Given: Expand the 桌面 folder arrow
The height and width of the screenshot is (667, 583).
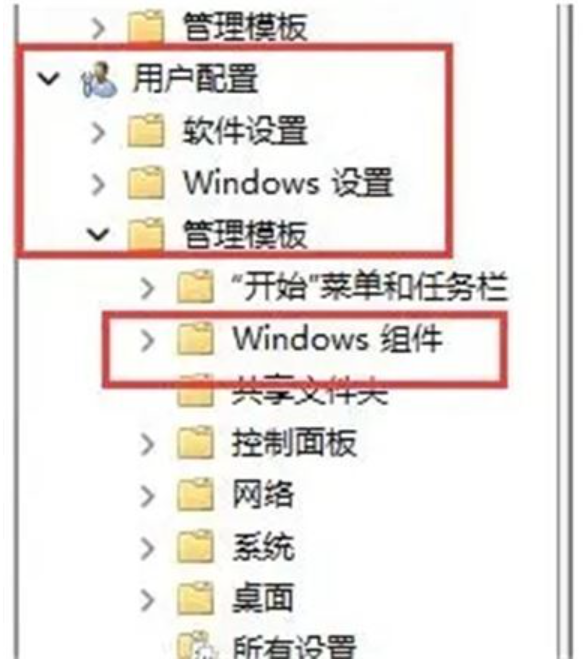Looking at the screenshot, I should click(x=148, y=601).
